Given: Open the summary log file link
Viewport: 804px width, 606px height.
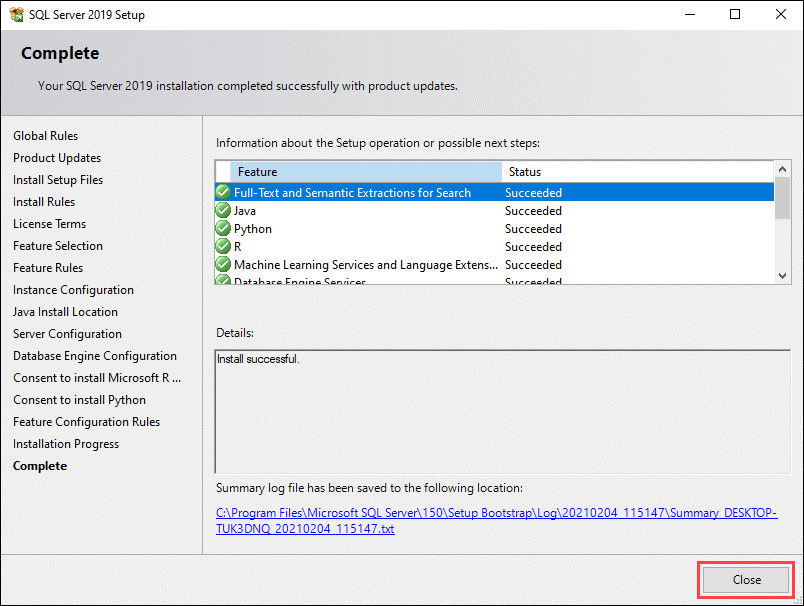Looking at the screenshot, I should (495, 520).
